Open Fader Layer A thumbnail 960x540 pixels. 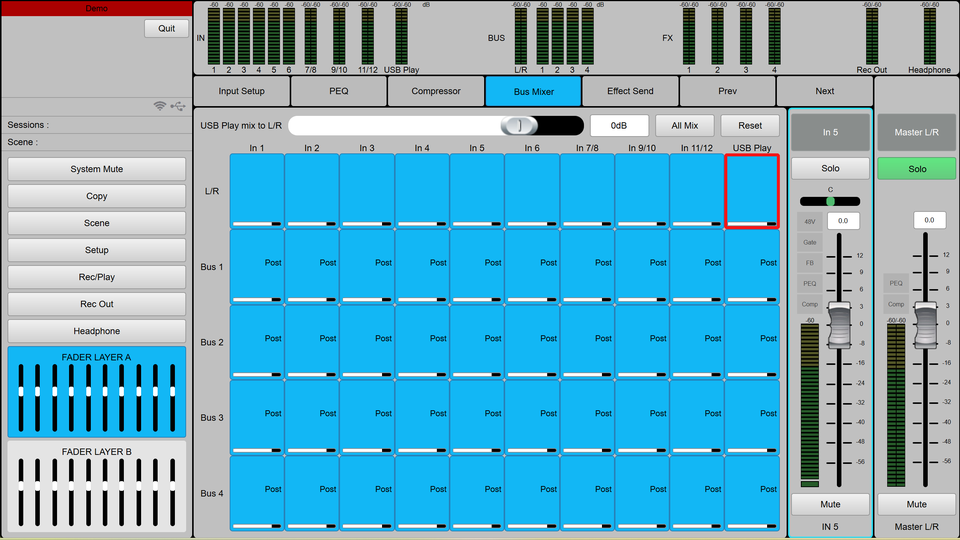[x=96, y=392]
